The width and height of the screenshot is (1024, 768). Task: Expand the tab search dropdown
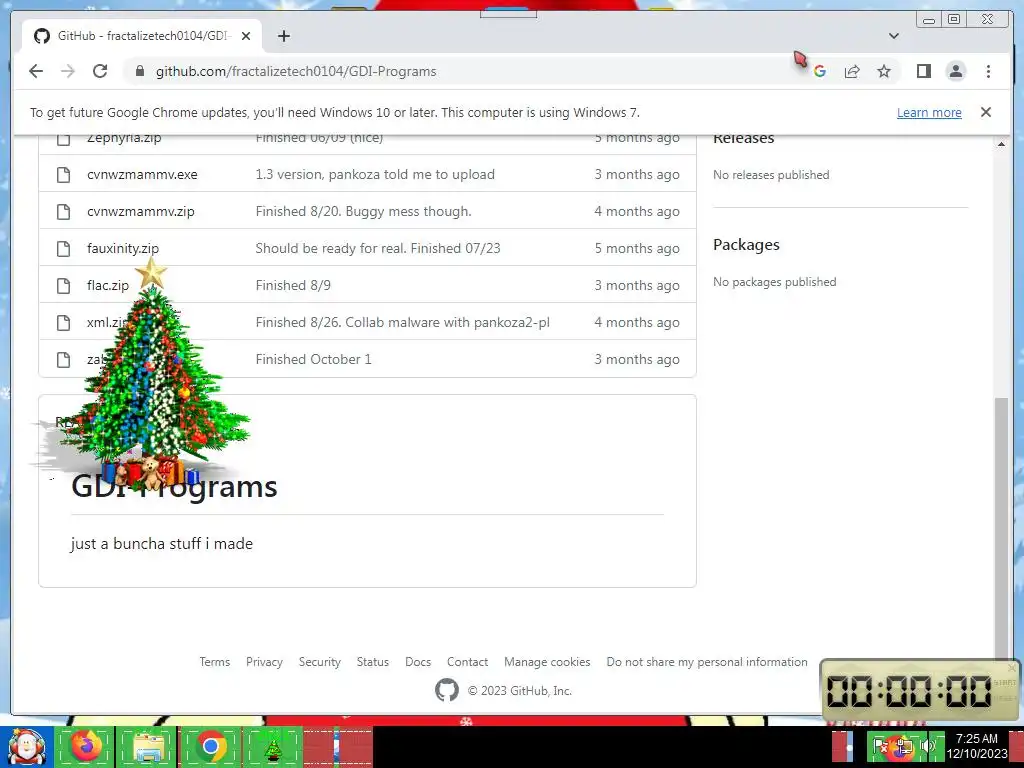(x=893, y=36)
